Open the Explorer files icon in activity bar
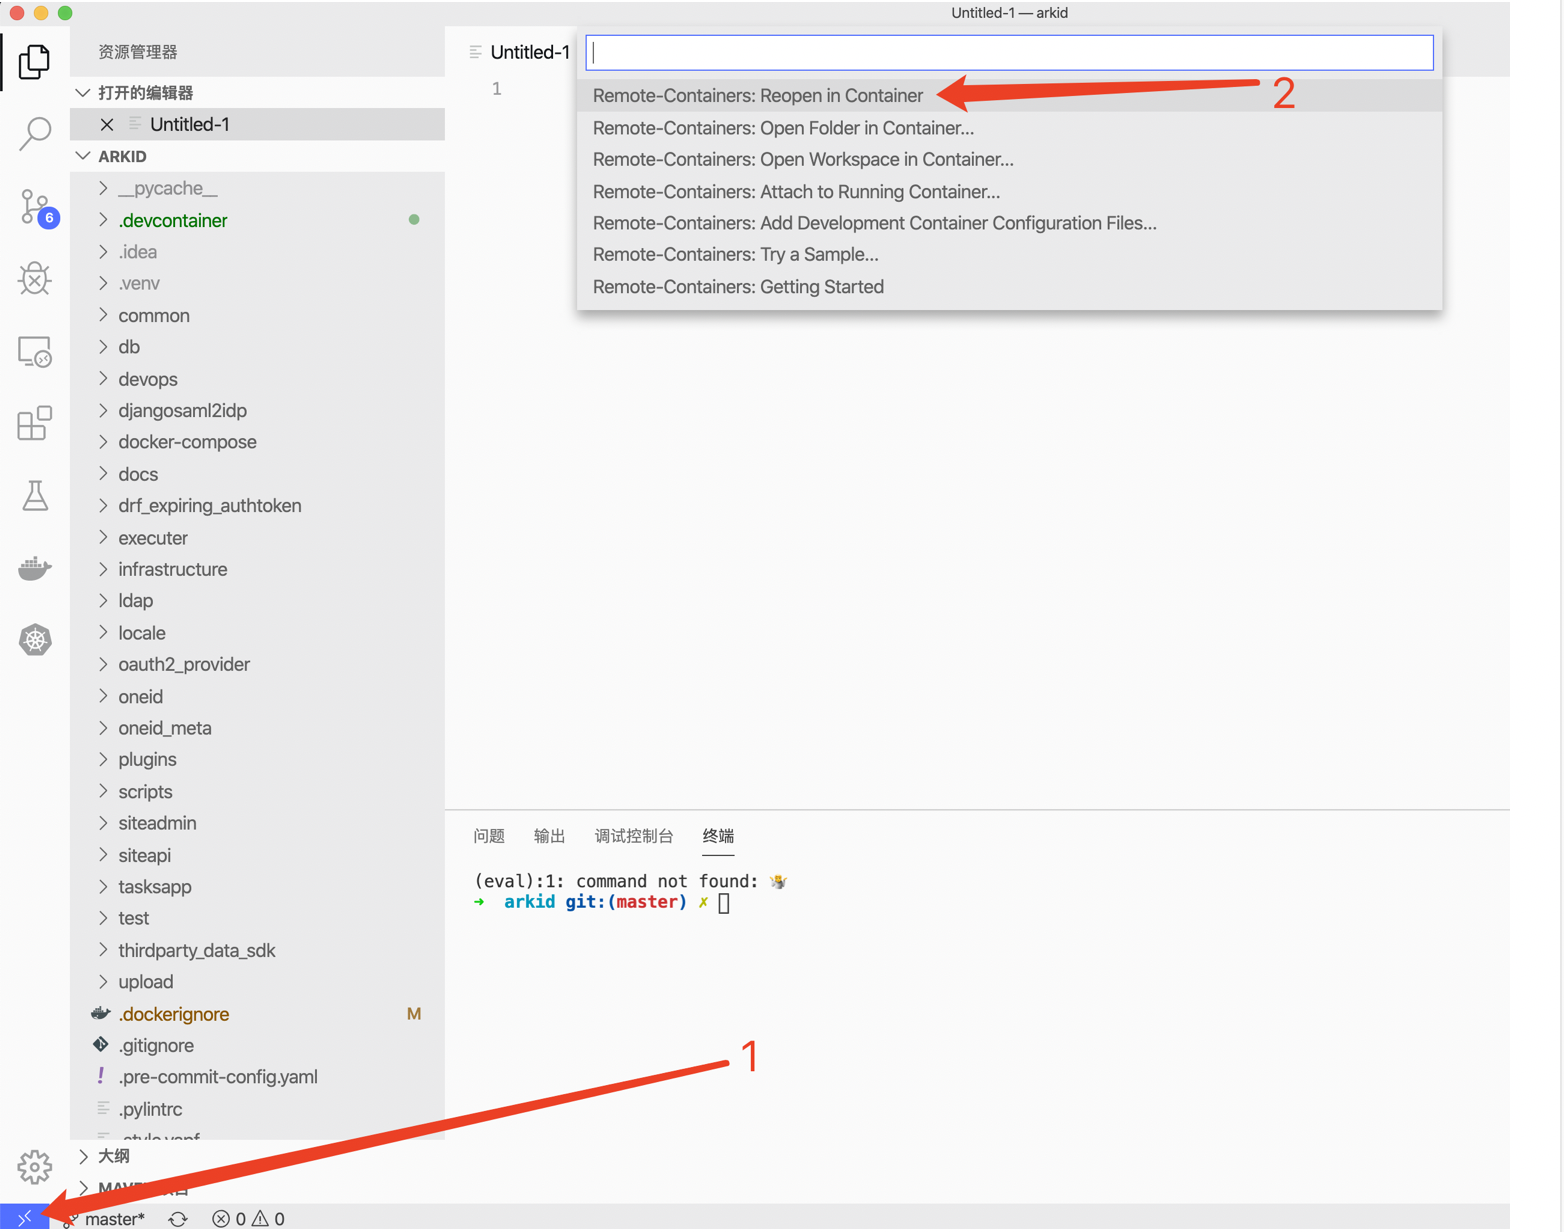The image size is (1564, 1232). (34, 62)
